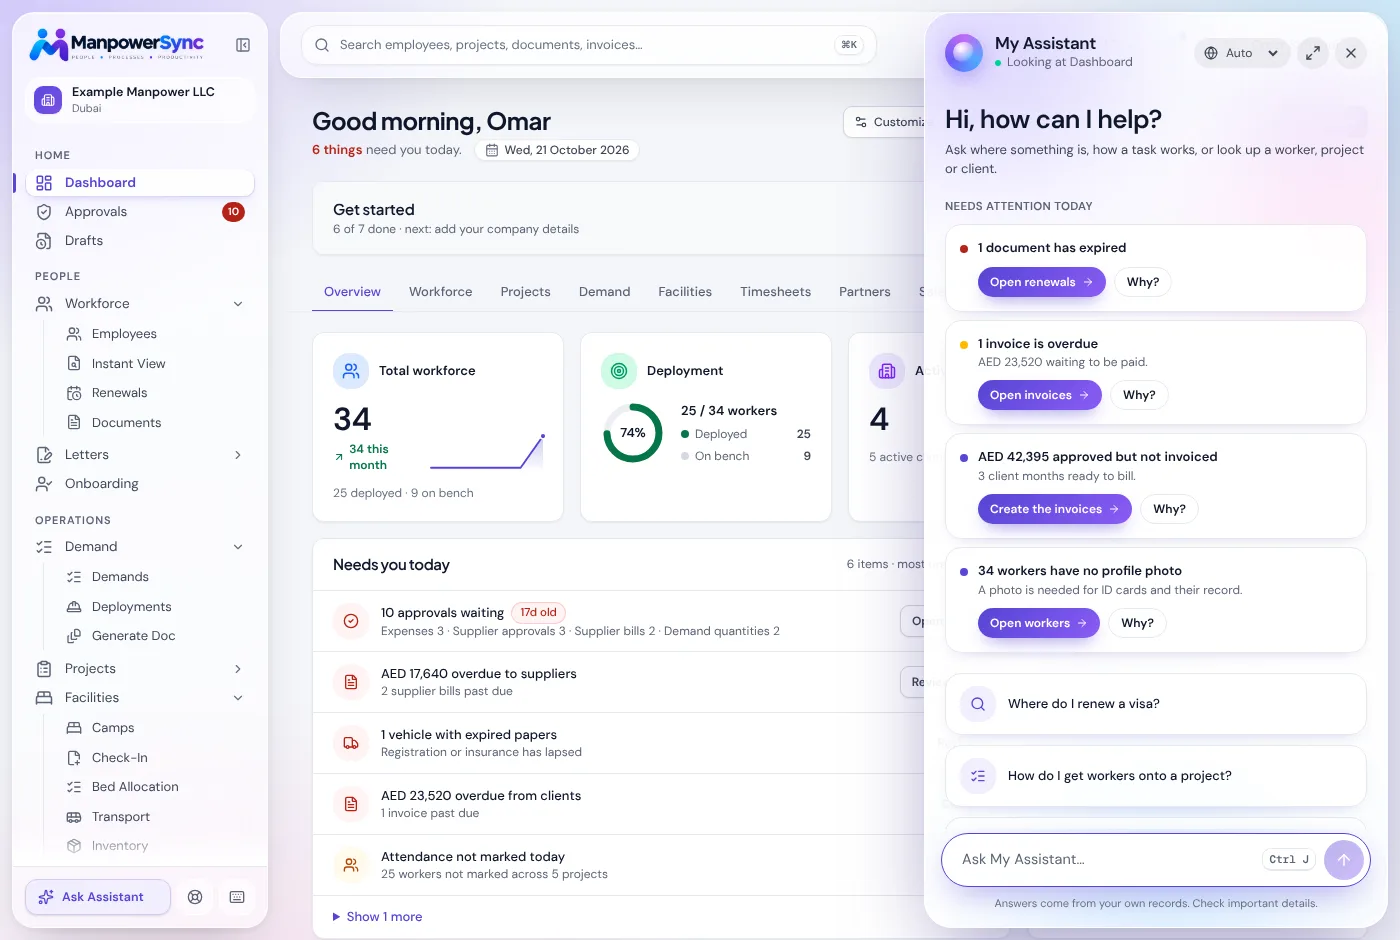Click the calendar icon beside the date
This screenshot has width=1400, height=940.
coord(492,150)
